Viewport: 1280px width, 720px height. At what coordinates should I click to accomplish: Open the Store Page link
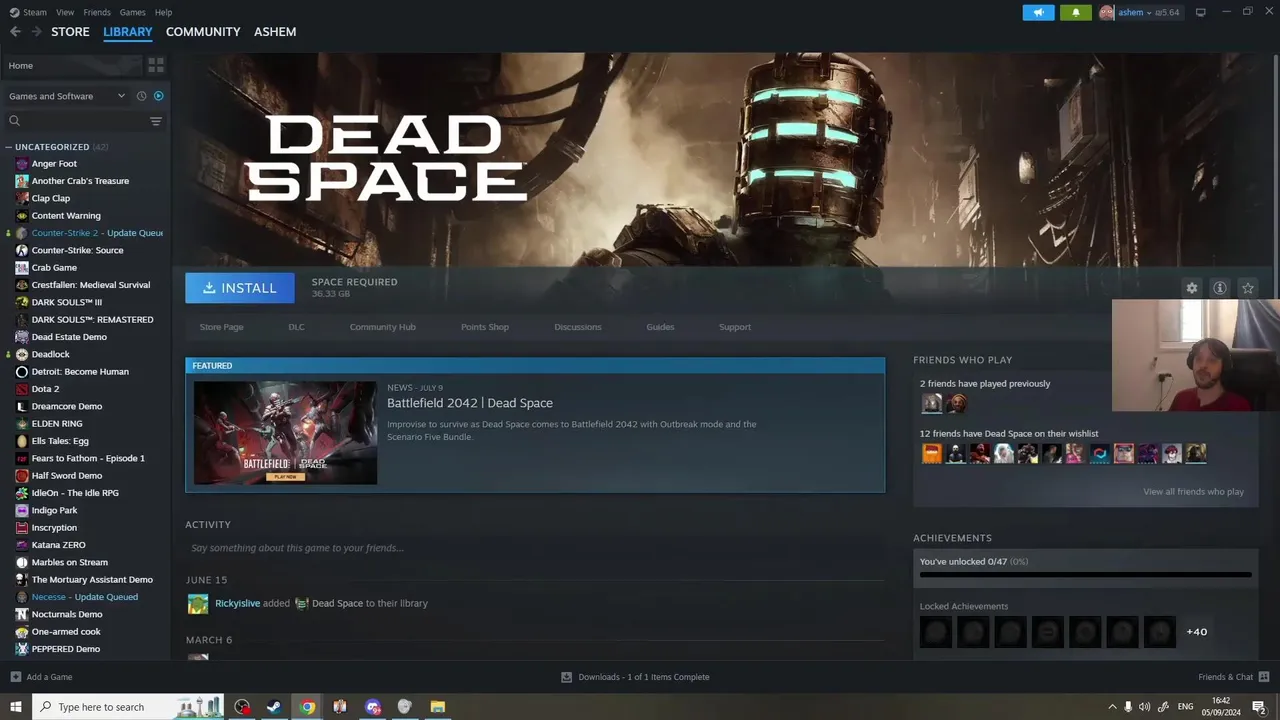(x=221, y=327)
